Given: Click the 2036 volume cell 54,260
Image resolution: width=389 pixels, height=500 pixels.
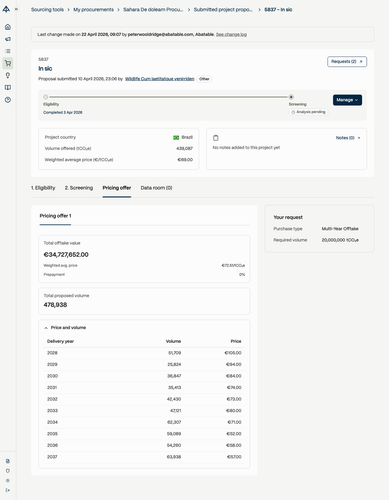Looking at the screenshot, I should [x=174, y=445].
